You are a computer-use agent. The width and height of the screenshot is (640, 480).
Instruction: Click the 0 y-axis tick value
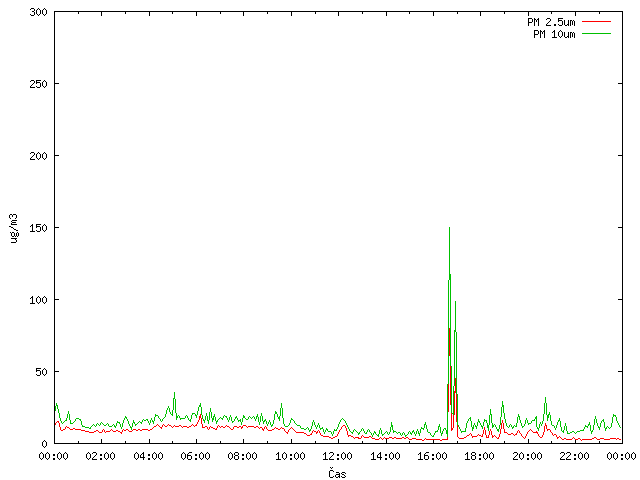coord(44,444)
